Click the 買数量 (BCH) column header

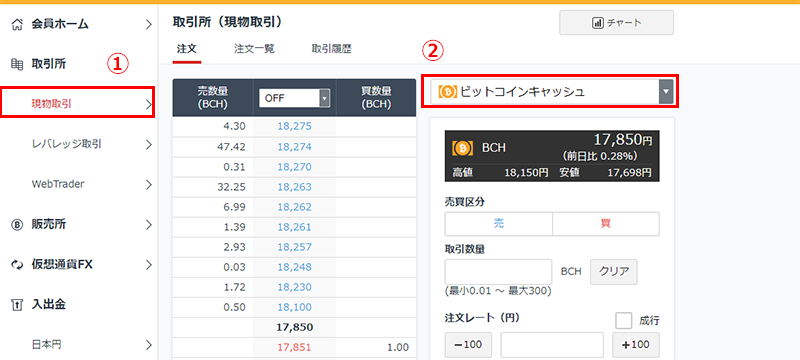376,98
